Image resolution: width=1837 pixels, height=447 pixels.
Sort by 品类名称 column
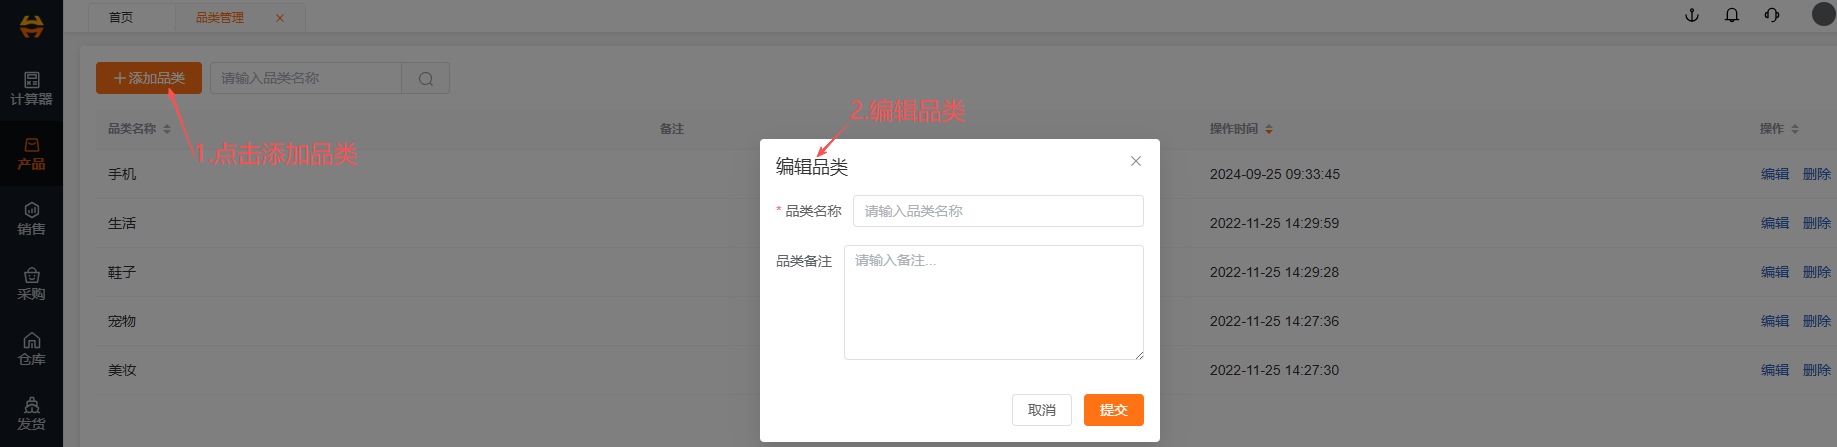[167, 129]
